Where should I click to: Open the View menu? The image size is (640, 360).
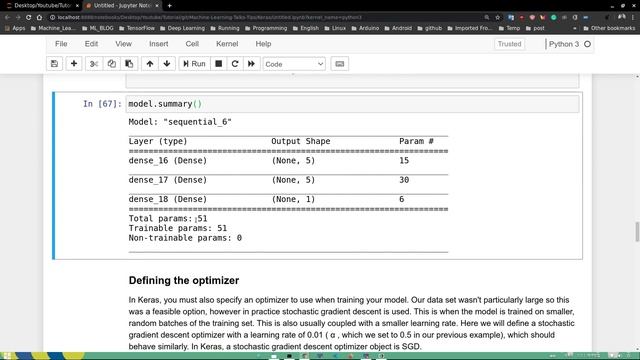click(123, 44)
